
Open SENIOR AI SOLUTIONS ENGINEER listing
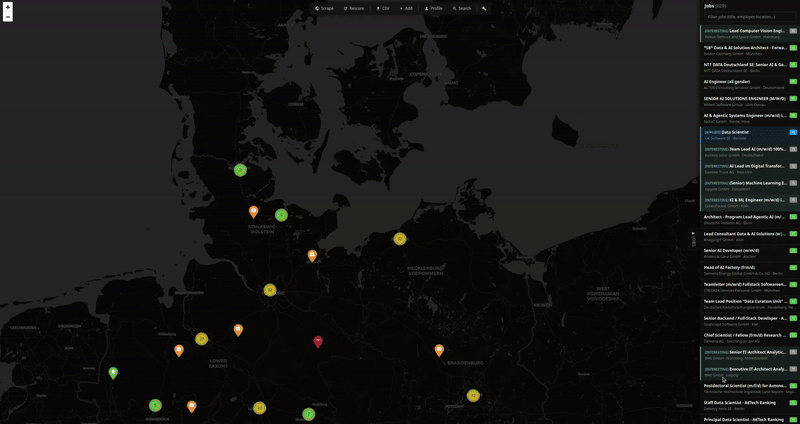[x=749, y=101]
